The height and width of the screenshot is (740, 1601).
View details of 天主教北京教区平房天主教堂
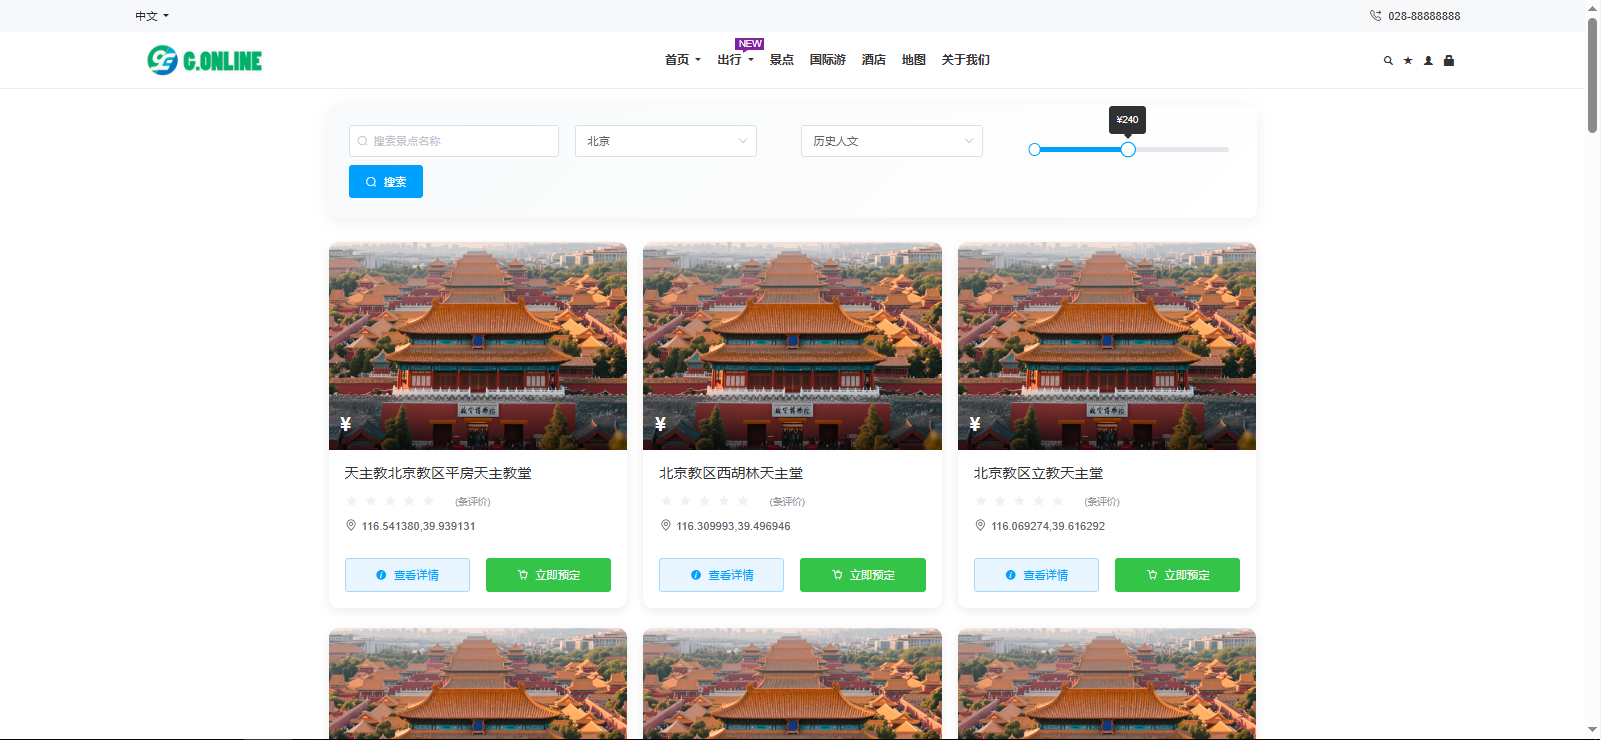[x=407, y=575]
